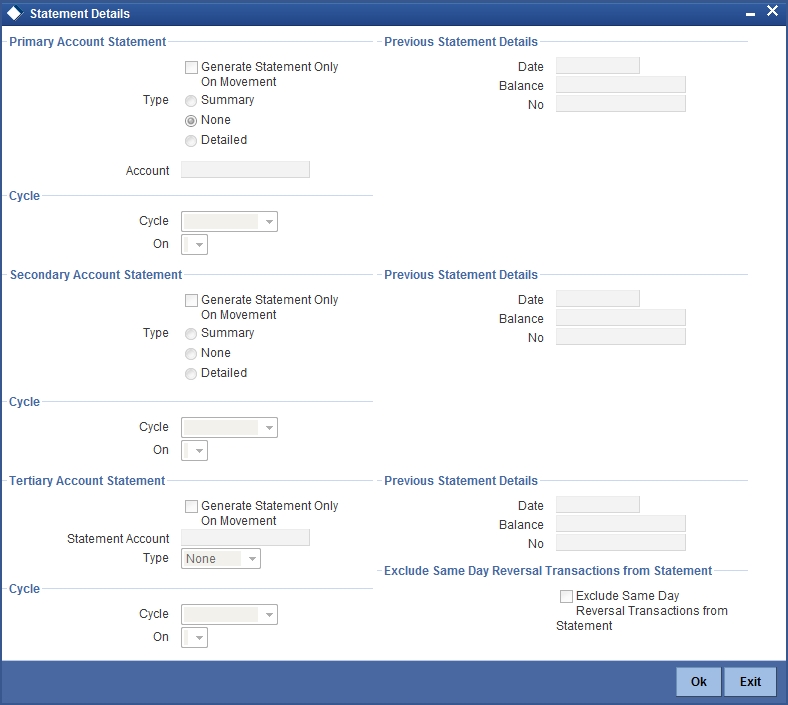Enable Secondary Generate Statement Only On Movement
Viewport: 788px width, 705px height.
point(191,300)
